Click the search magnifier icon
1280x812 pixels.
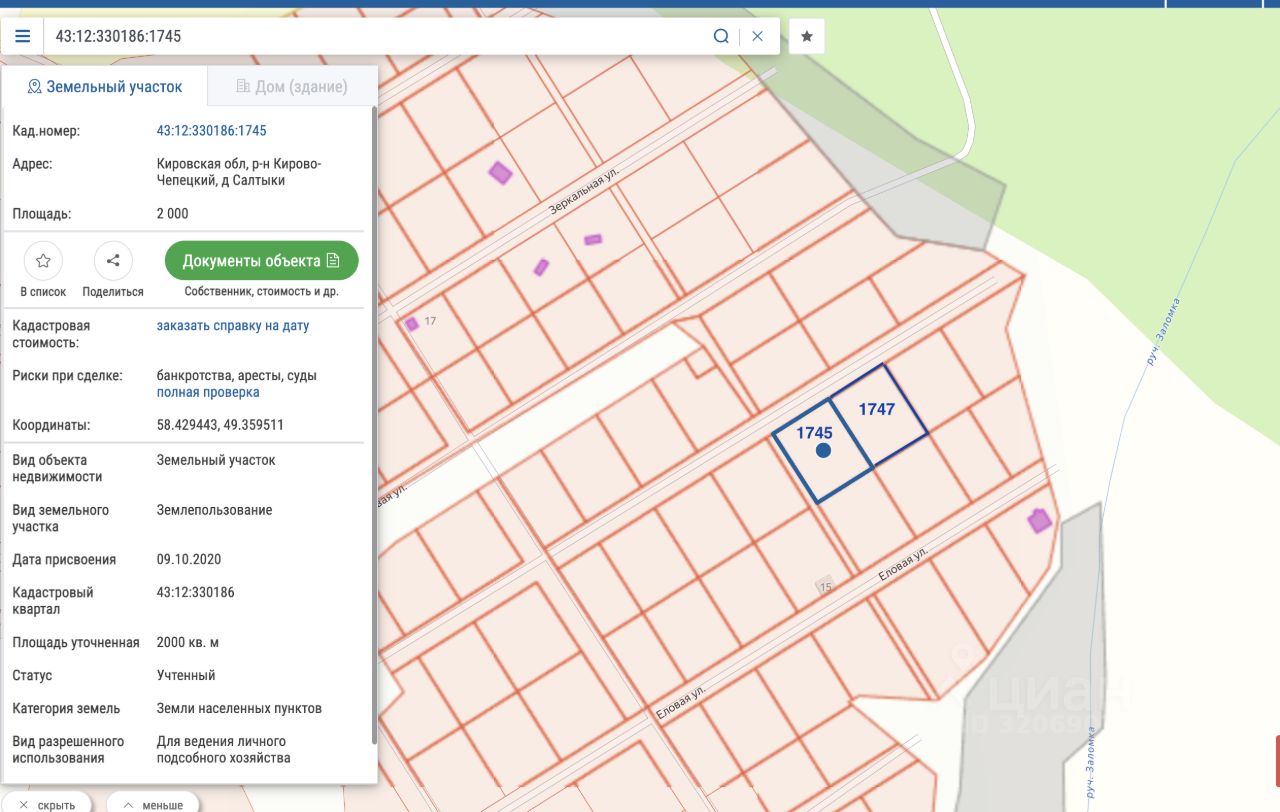721,36
